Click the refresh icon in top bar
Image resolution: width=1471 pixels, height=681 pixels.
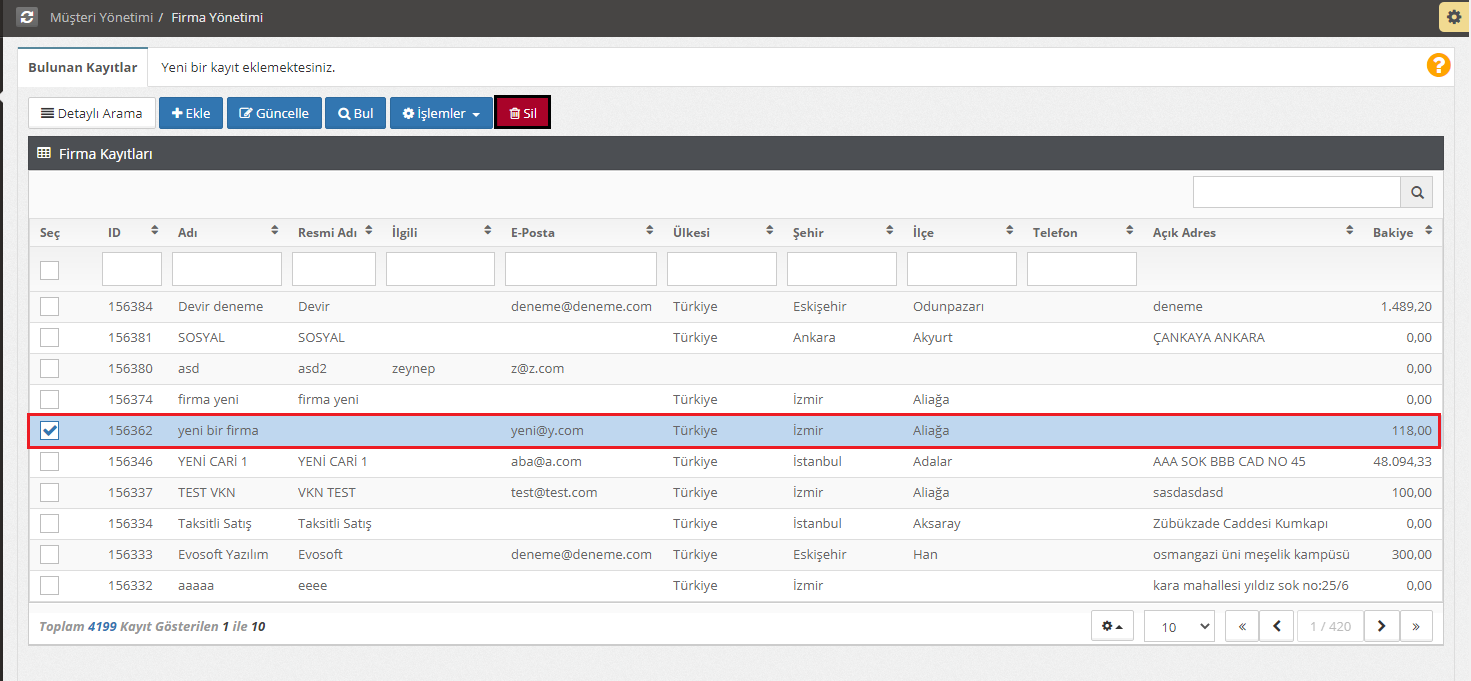(28, 17)
